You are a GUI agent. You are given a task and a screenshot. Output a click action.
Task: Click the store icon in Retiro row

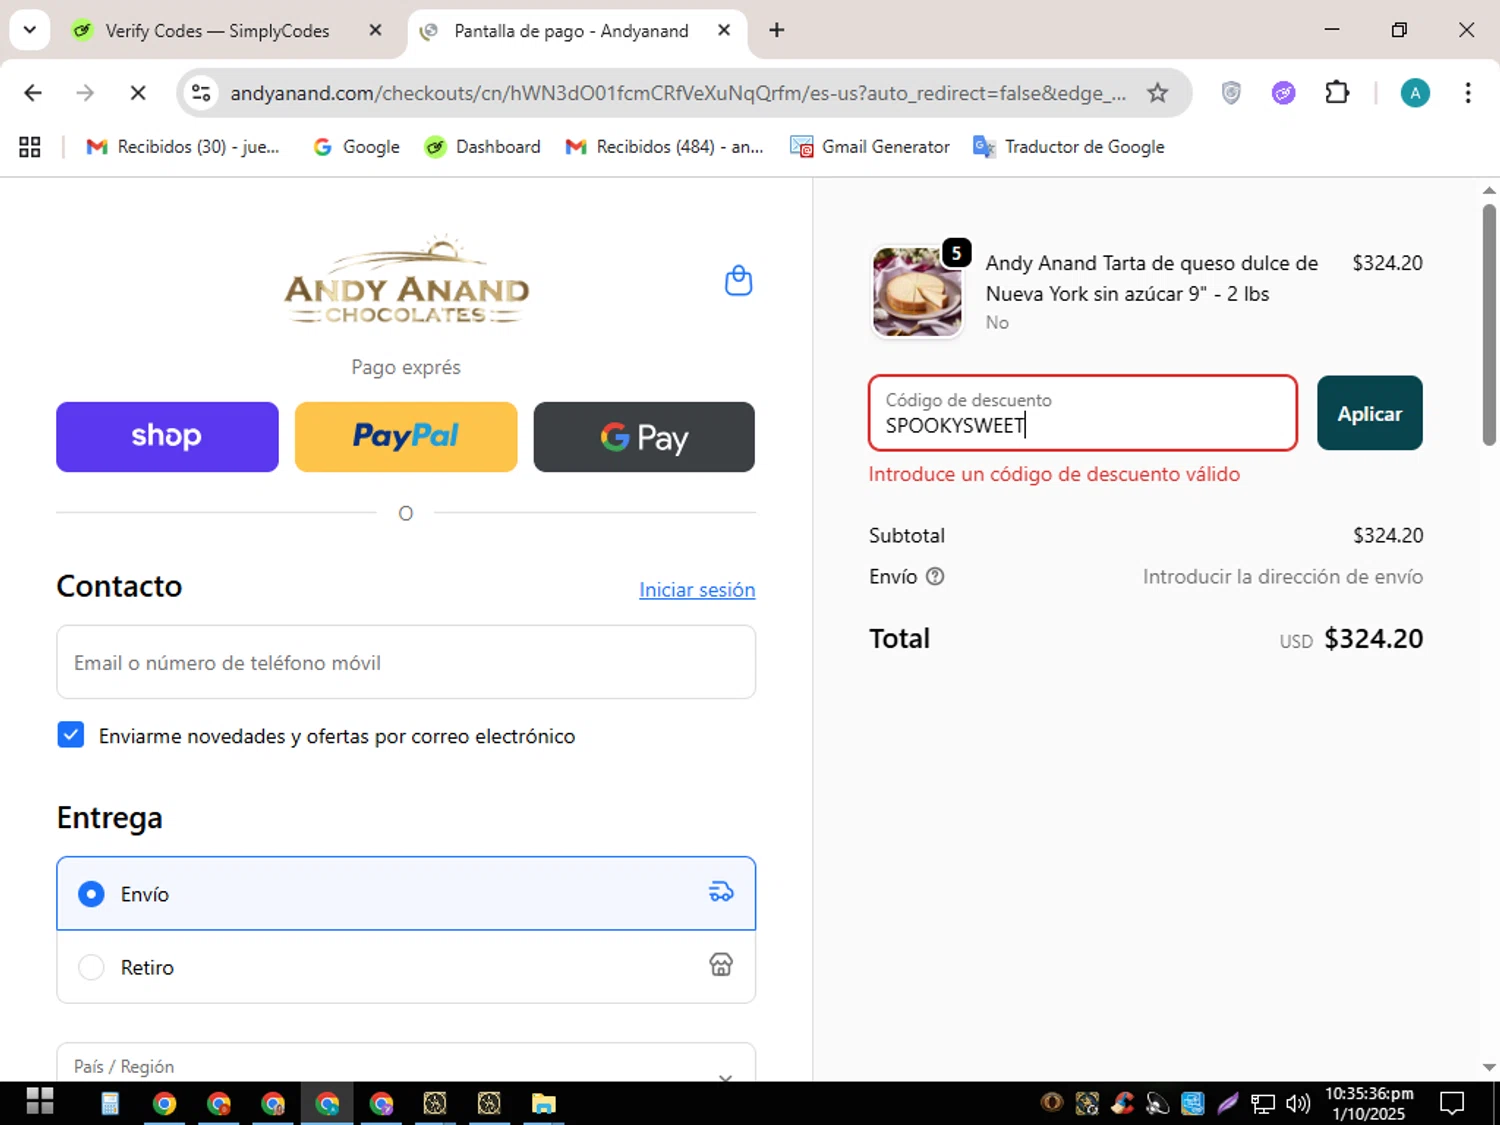pyautogui.click(x=721, y=965)
